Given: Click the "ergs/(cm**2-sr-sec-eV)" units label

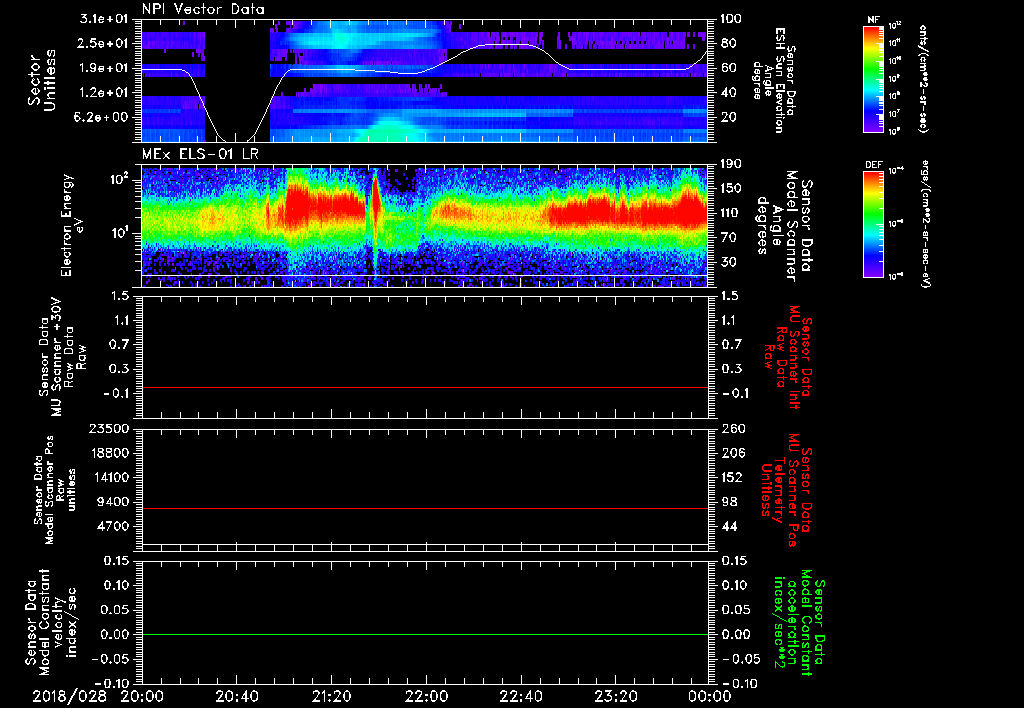Looking at the screenshot, I should click(926, 224).
